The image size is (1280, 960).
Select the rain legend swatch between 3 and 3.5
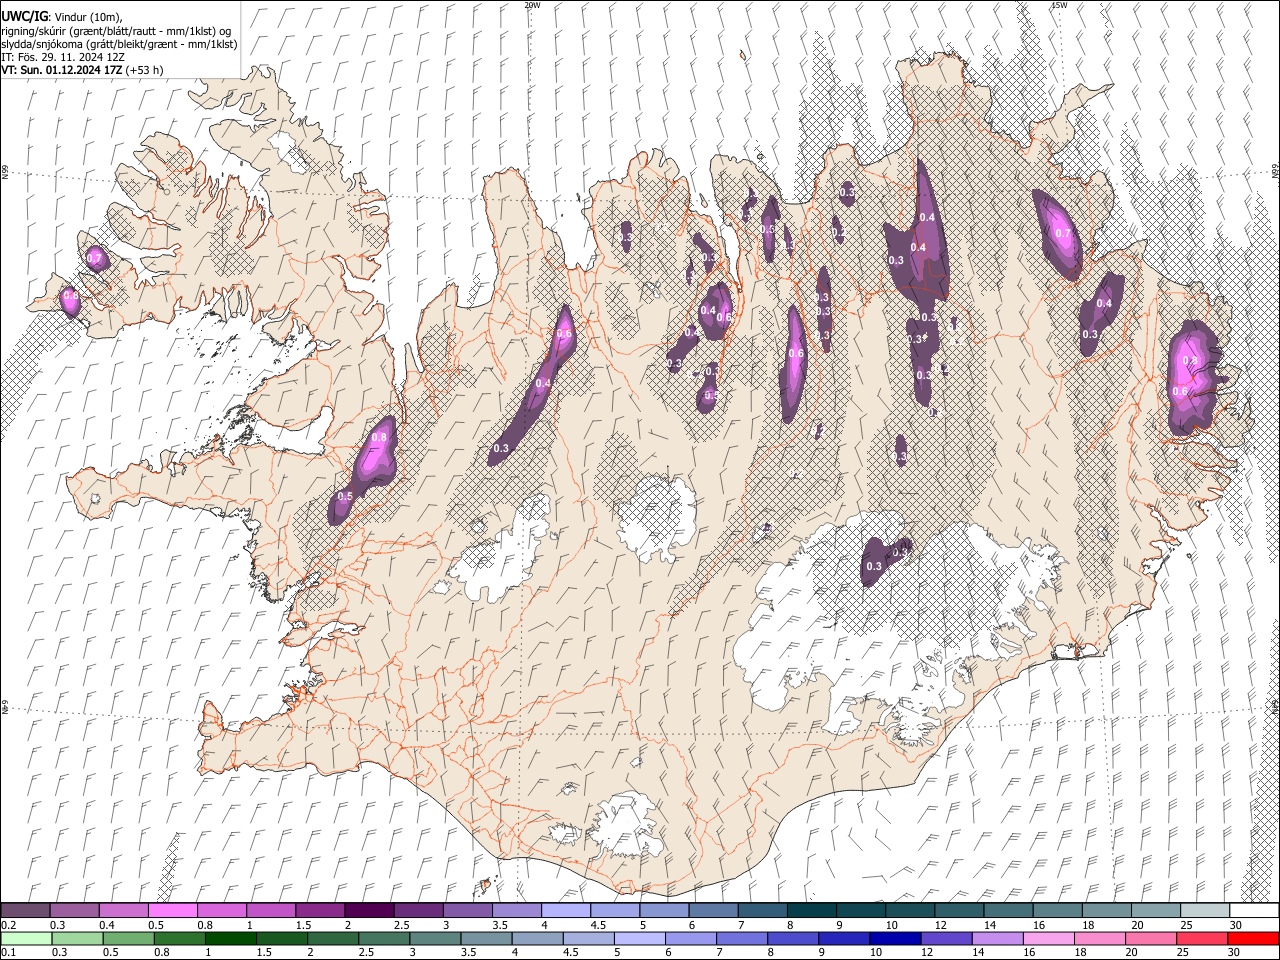(x=435, y=938)
